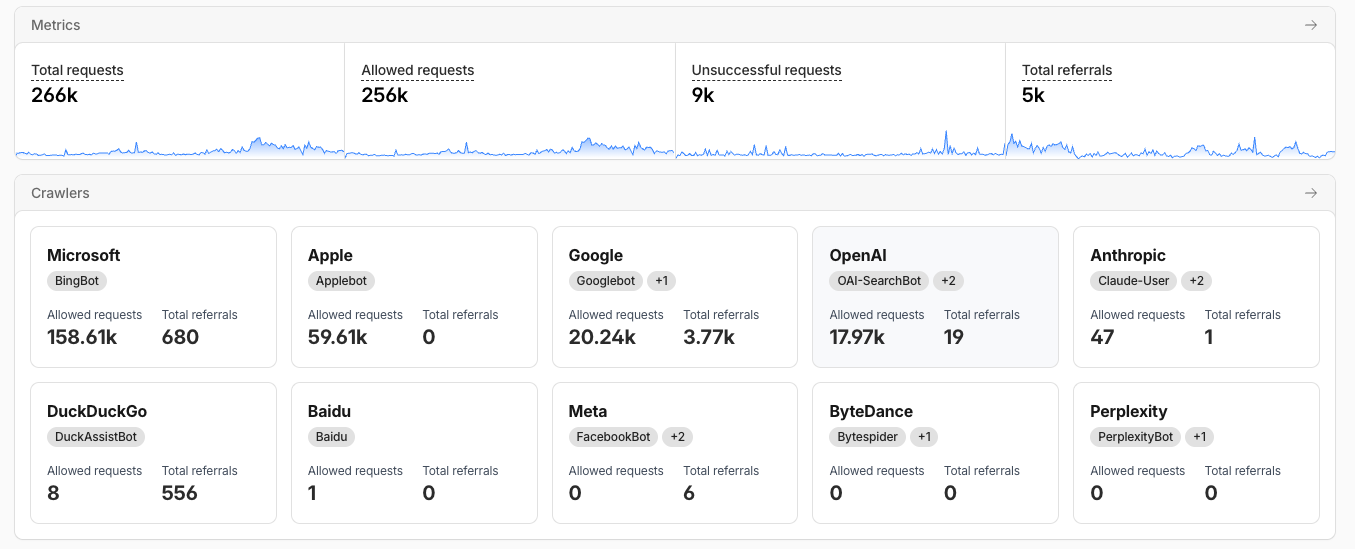Click the Total referrals sparkline chart
This screenshot has width=1355, height=549.
(x=1170, y=145)
